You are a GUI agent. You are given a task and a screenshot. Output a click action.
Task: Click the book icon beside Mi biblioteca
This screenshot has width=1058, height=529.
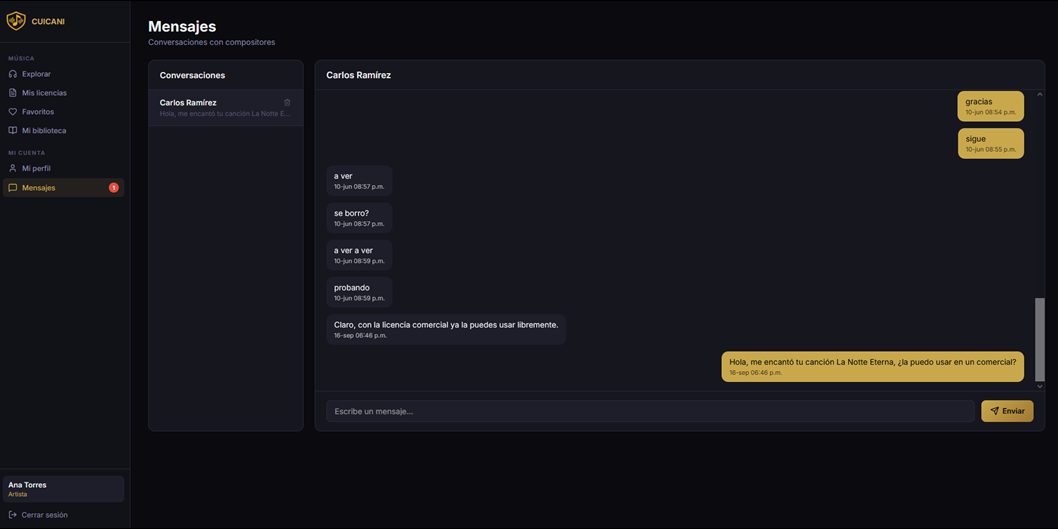(12, 131)
